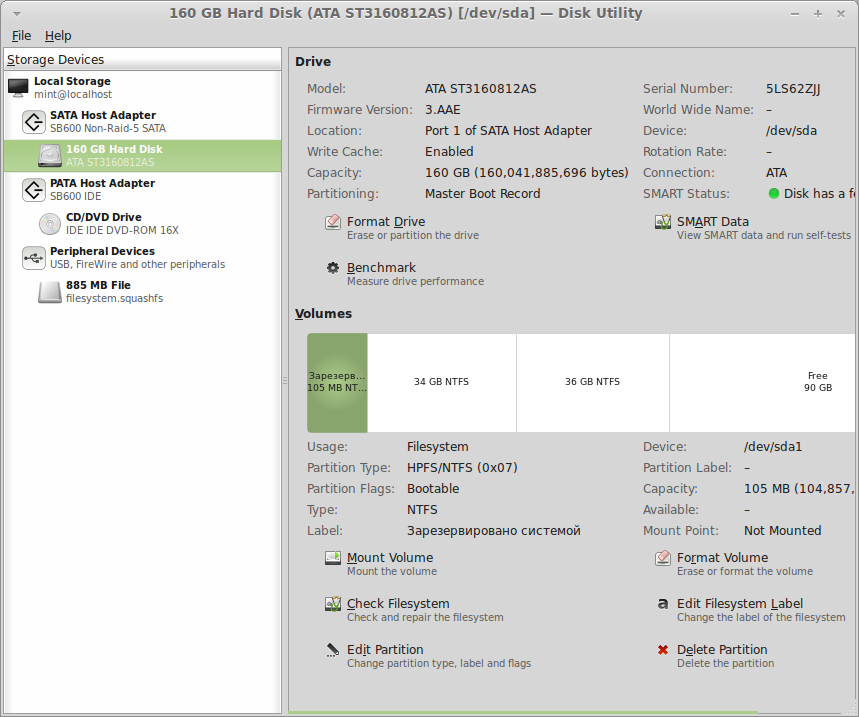Click the model value ATA ST3160812AS

(x=480, y=89)
